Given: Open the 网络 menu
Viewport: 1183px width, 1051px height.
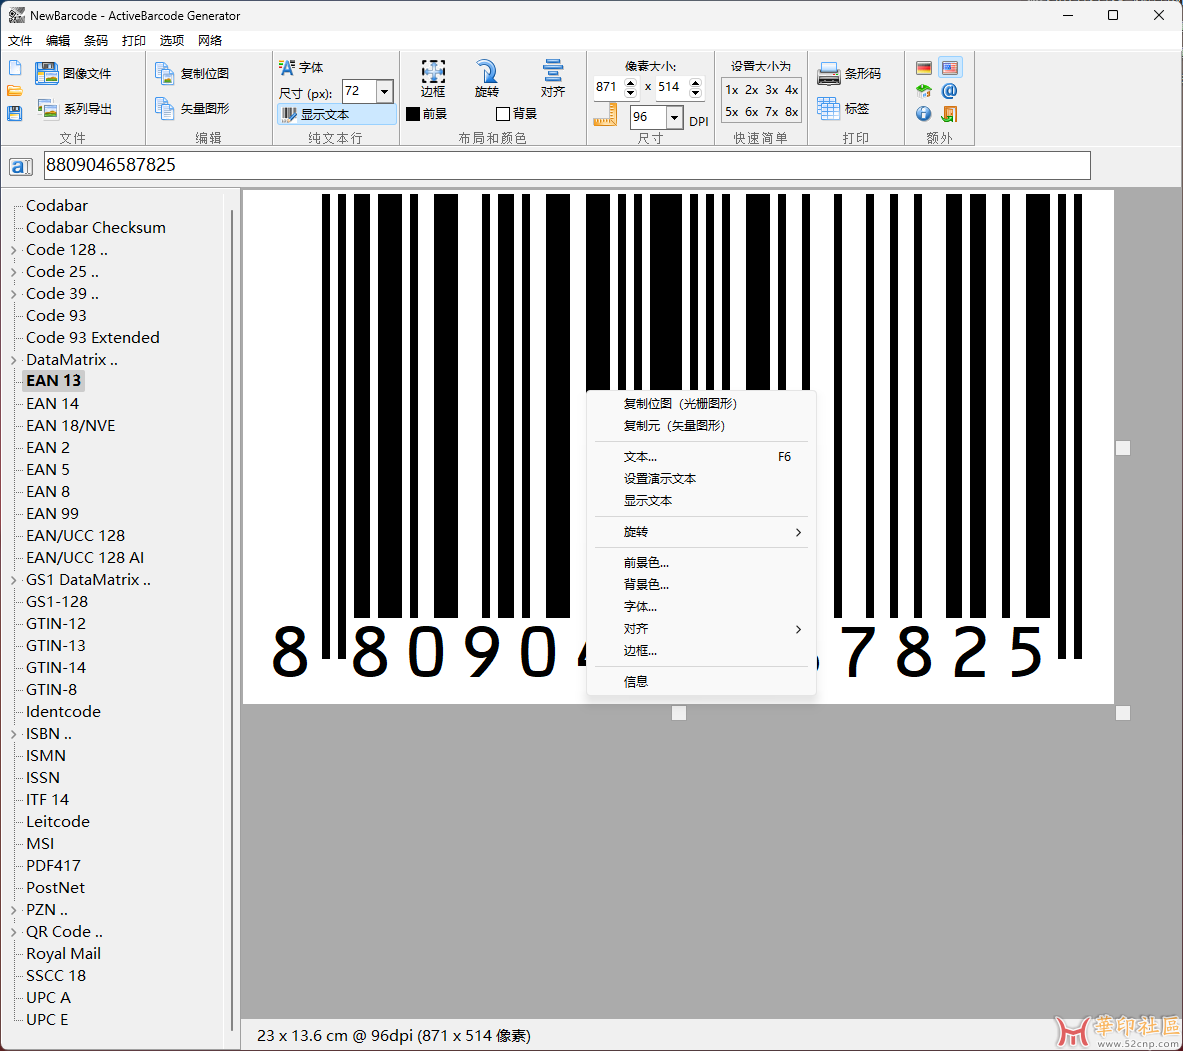Looking at the screenshot, I should point(210,41).
